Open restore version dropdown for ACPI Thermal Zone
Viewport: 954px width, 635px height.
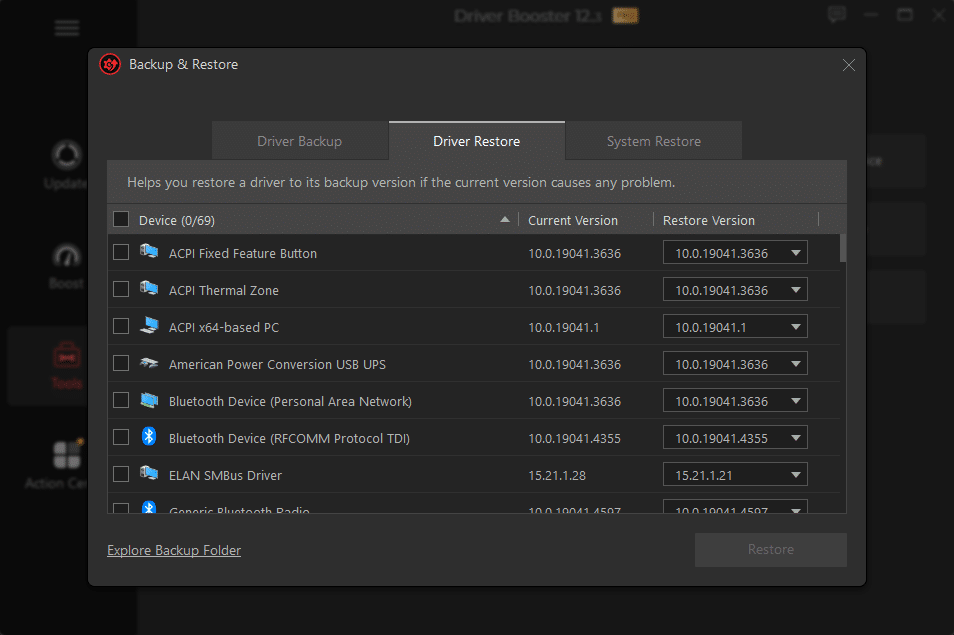coord(735,290)
